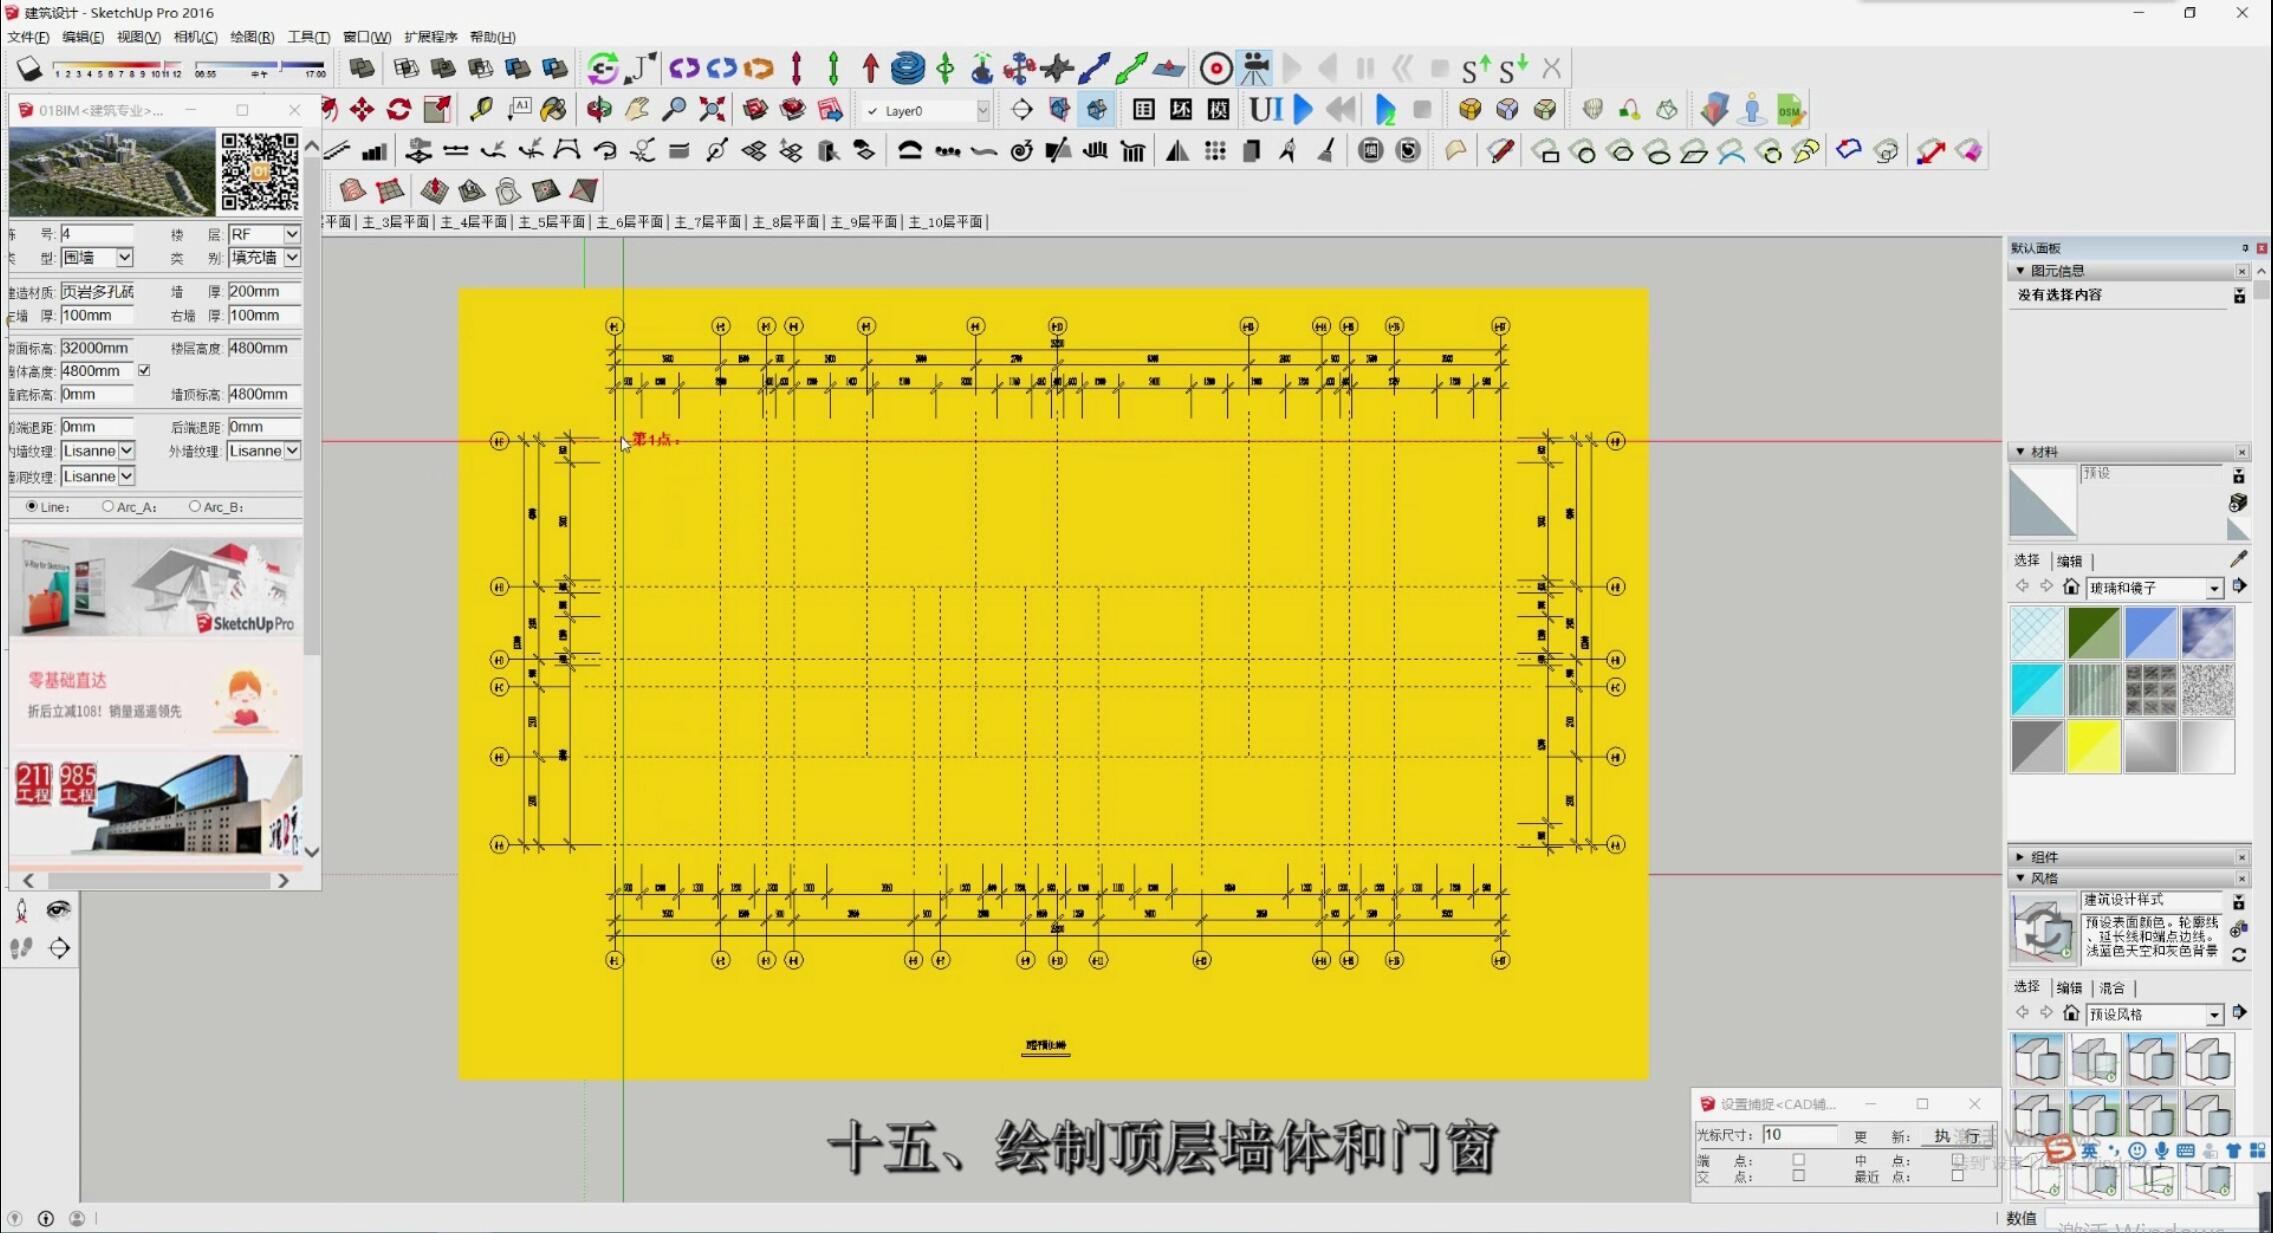Pick the yellow material swatch

(x=2093, y=747)
